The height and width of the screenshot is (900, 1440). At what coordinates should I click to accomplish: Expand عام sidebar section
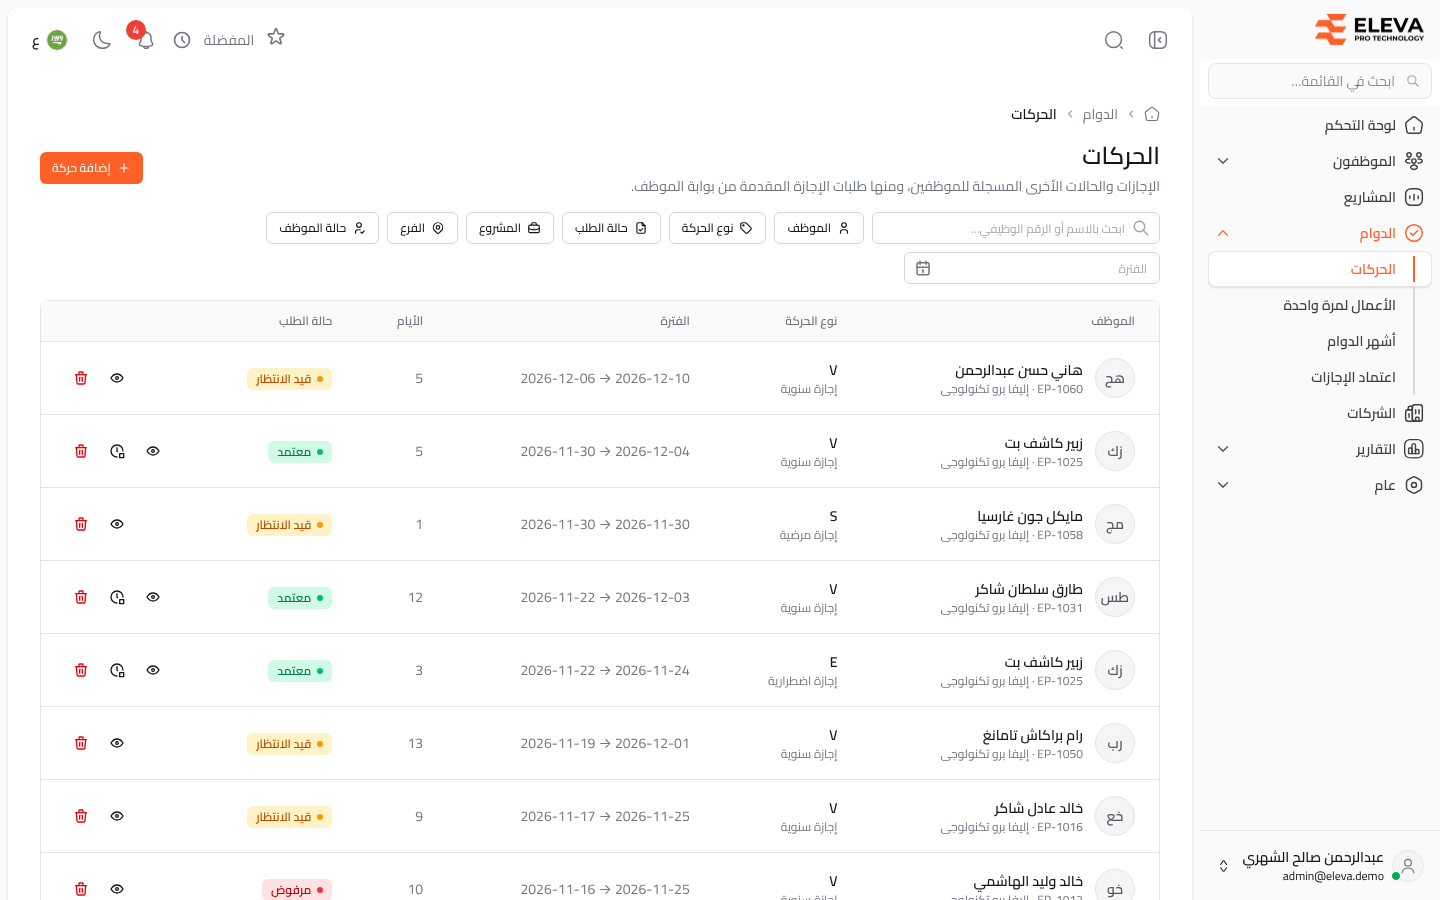point(1320,485)
